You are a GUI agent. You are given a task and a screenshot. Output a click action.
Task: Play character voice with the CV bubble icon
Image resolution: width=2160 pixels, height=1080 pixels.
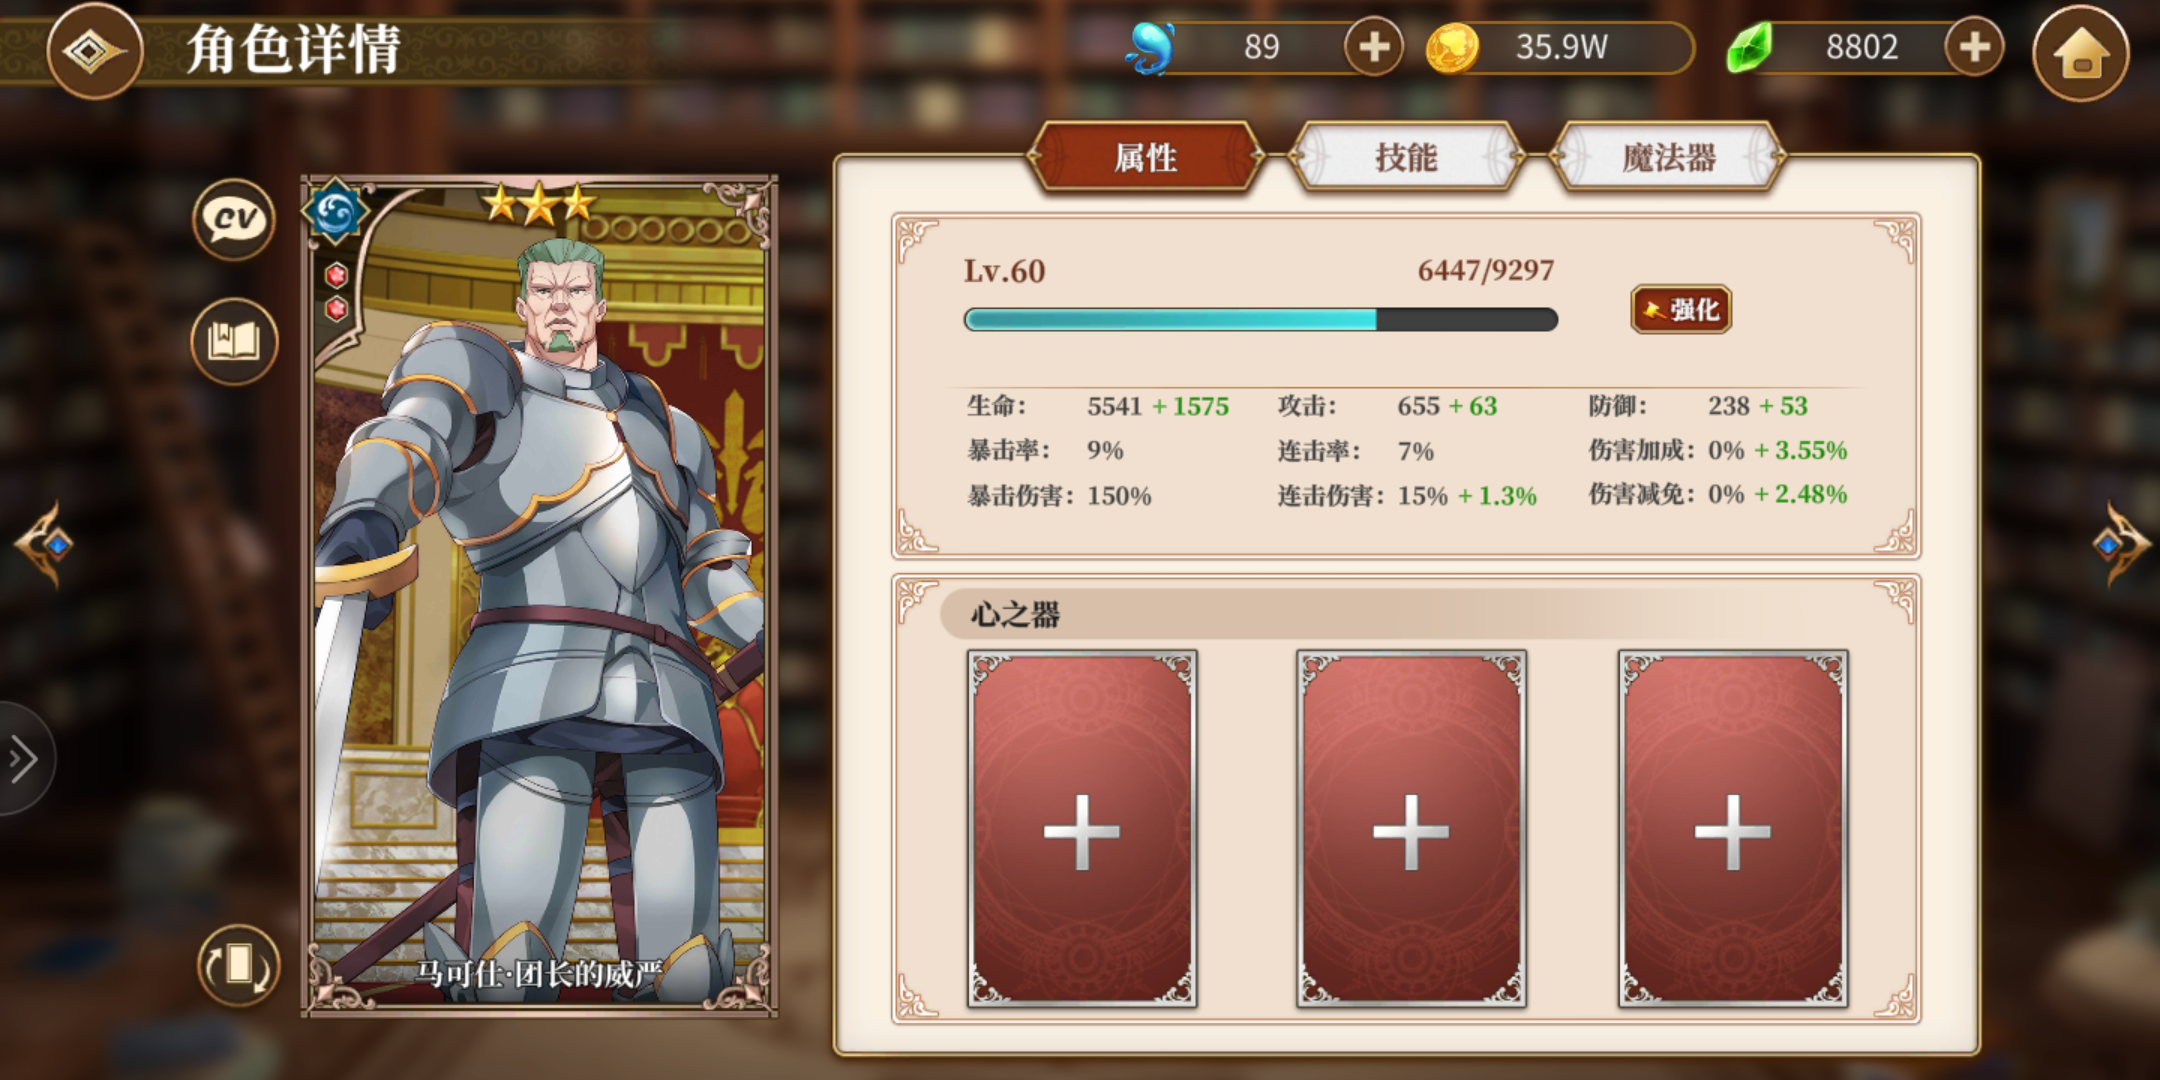[234, 219]
